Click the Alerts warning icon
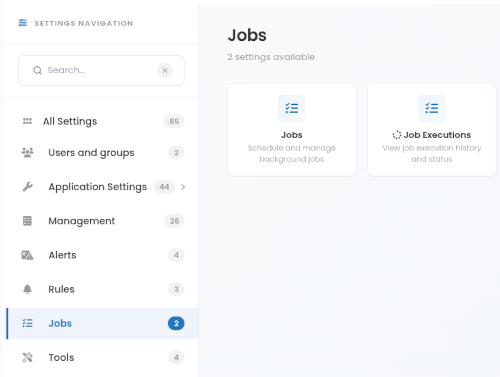The image size is (500, 377). pos(27,255)
